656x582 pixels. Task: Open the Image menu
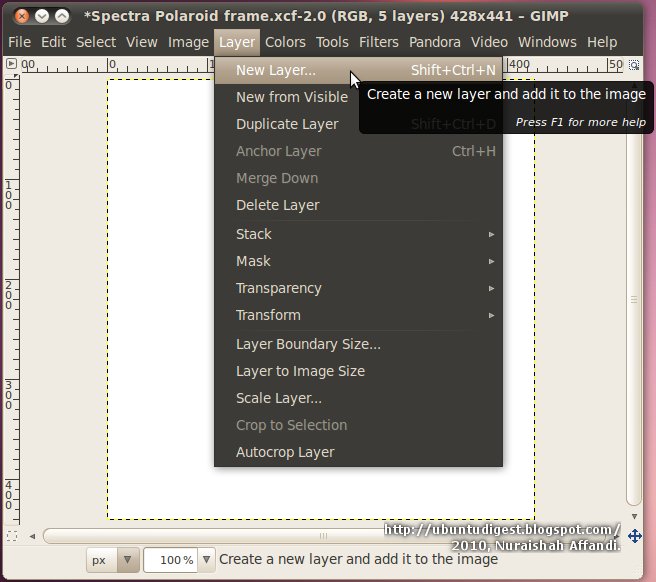click(x=188, y=42)
